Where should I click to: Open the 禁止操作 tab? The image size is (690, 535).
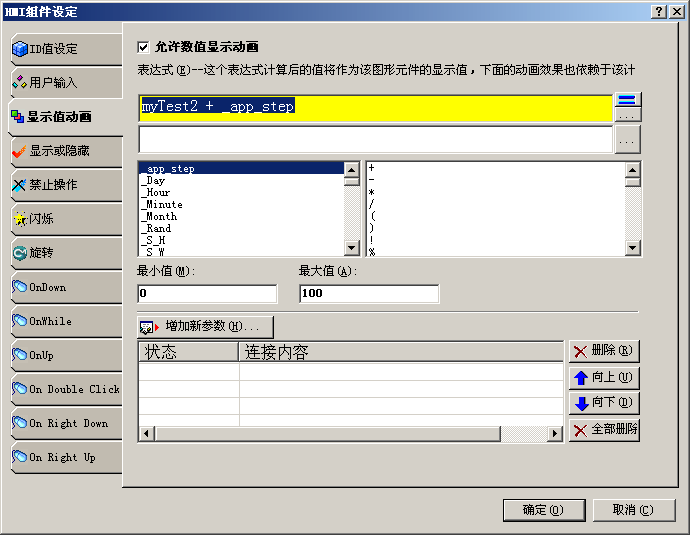[64, 185]
